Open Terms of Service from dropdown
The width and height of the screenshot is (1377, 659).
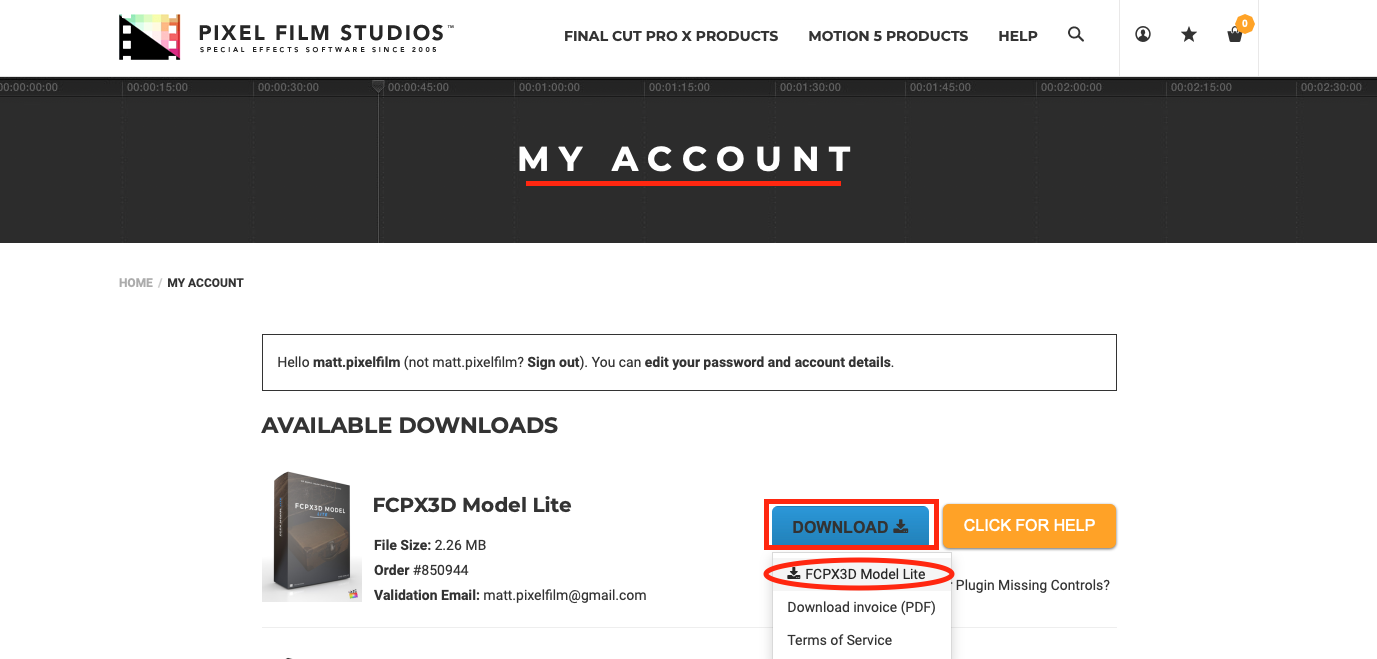[840, 640]
